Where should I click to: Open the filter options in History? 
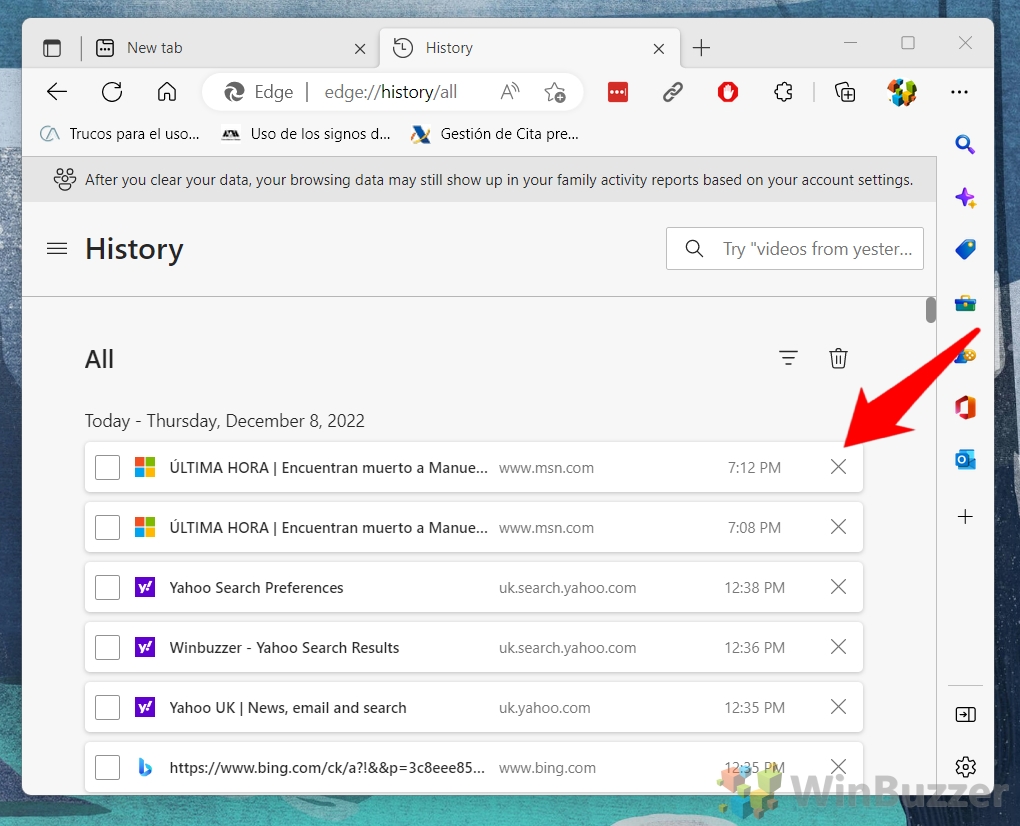click(x=788, y=358)
